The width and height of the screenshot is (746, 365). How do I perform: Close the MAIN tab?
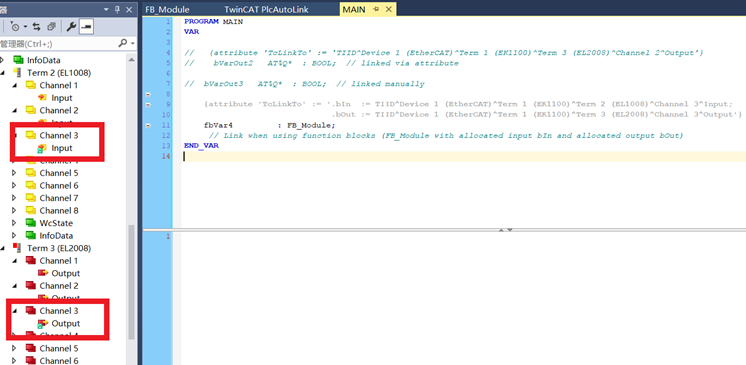(x=389, y=10)
